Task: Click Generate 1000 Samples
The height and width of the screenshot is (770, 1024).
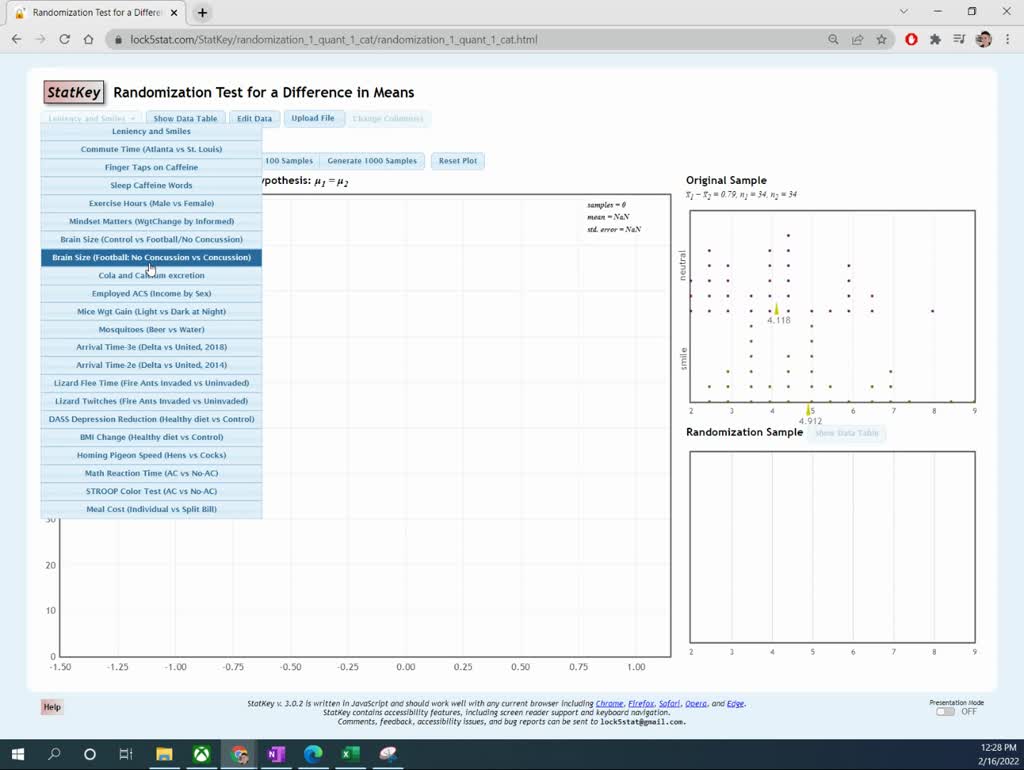Action: (x=372, y=161)
